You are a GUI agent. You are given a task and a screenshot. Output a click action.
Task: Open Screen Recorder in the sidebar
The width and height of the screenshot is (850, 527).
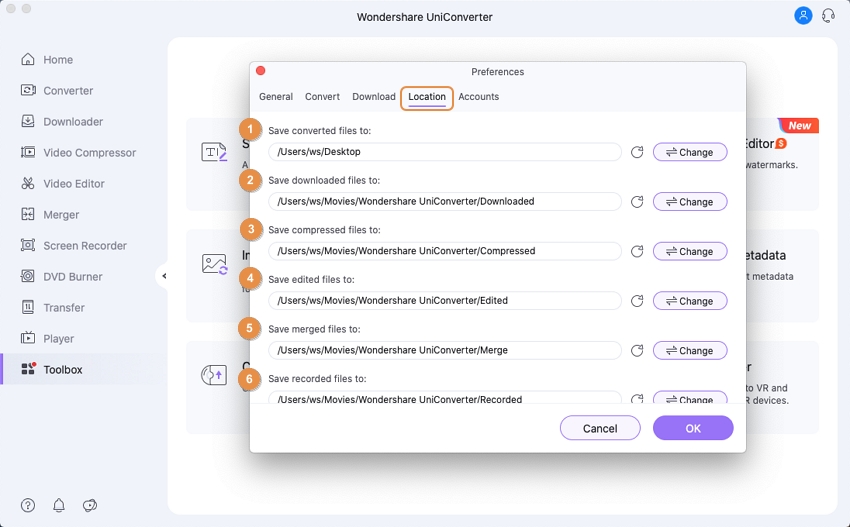tap(84, 246)
